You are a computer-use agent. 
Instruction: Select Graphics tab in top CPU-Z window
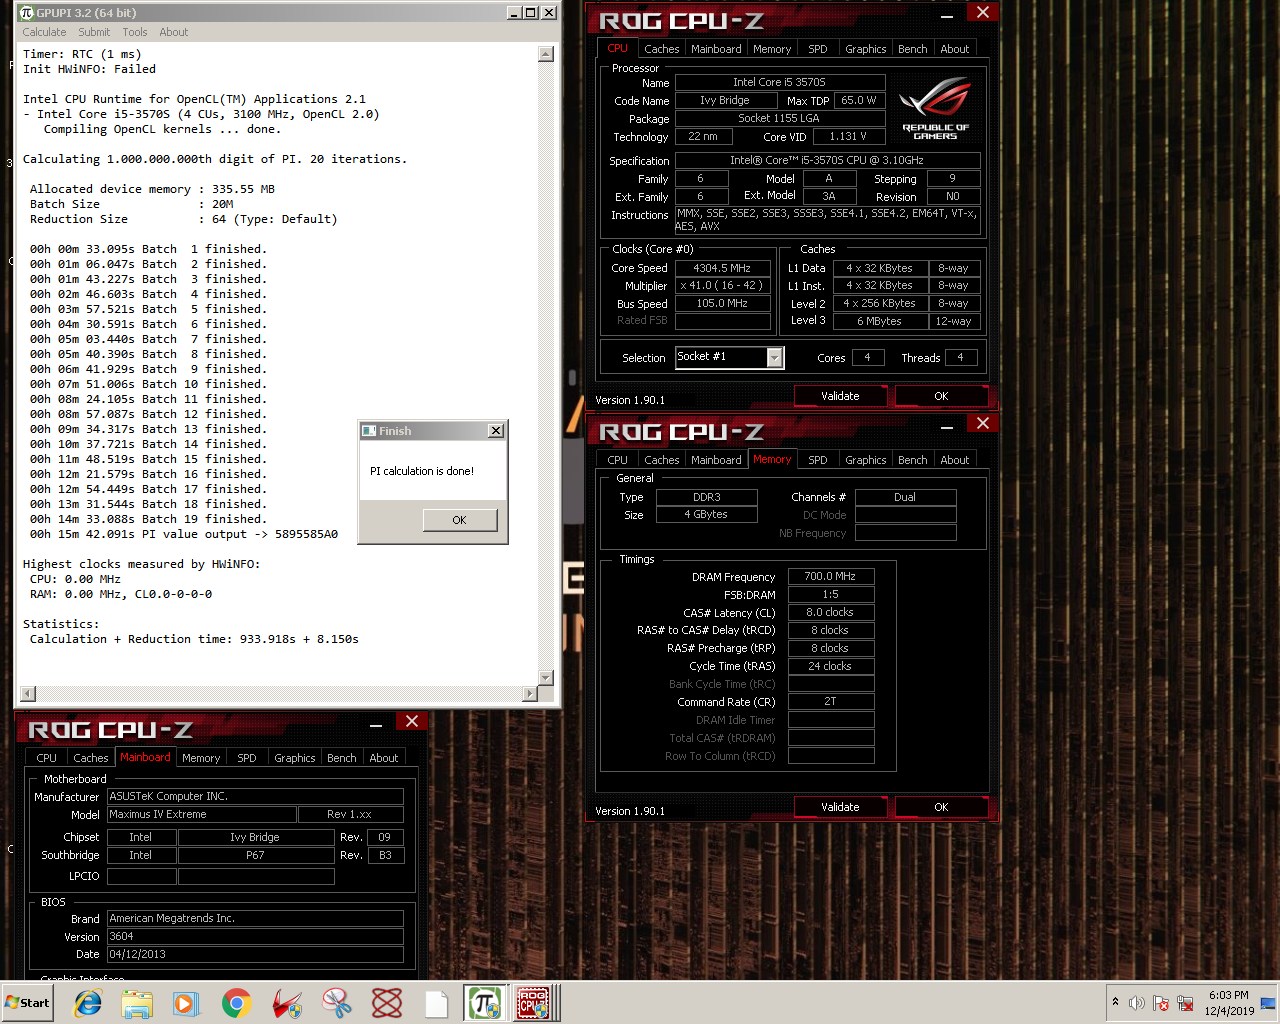coord(865,49)
